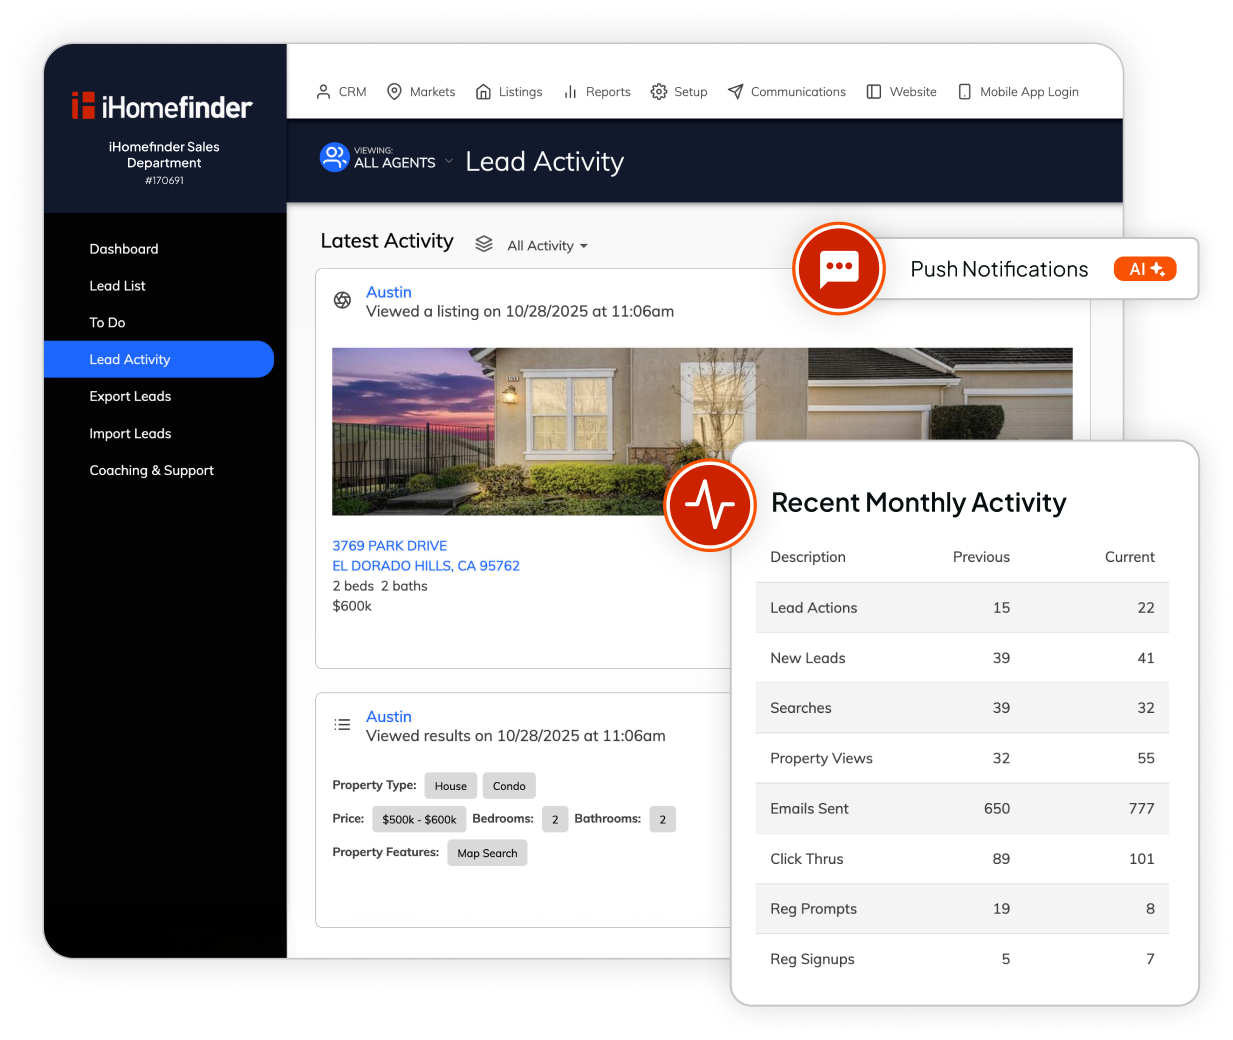Click the Markets map pin icon
Viewport: 1233px width, 1040px height.
(x=394, y=92)
